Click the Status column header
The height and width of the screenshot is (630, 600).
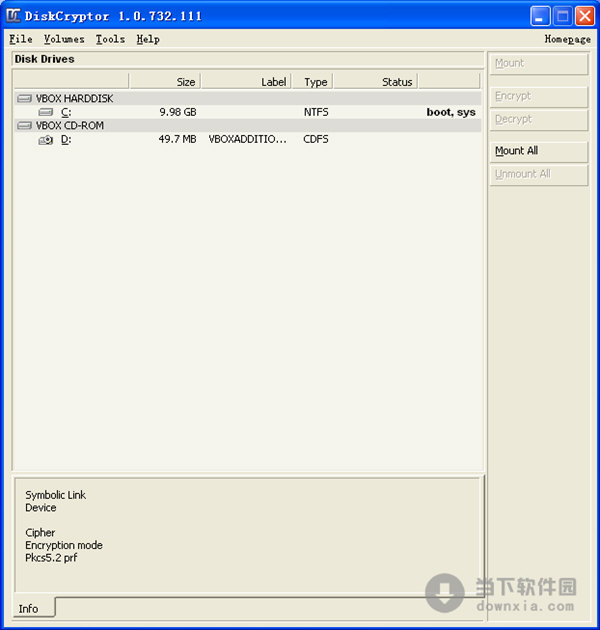tap(375, 82)
